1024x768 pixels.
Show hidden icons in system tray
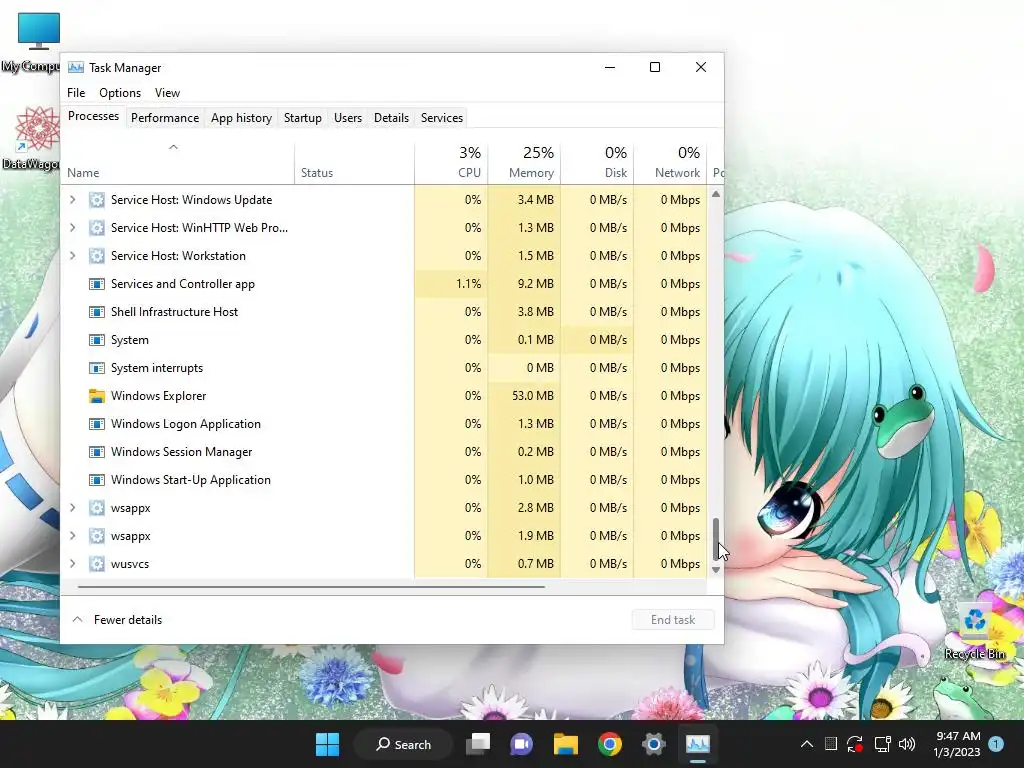(x=807, y=744)
